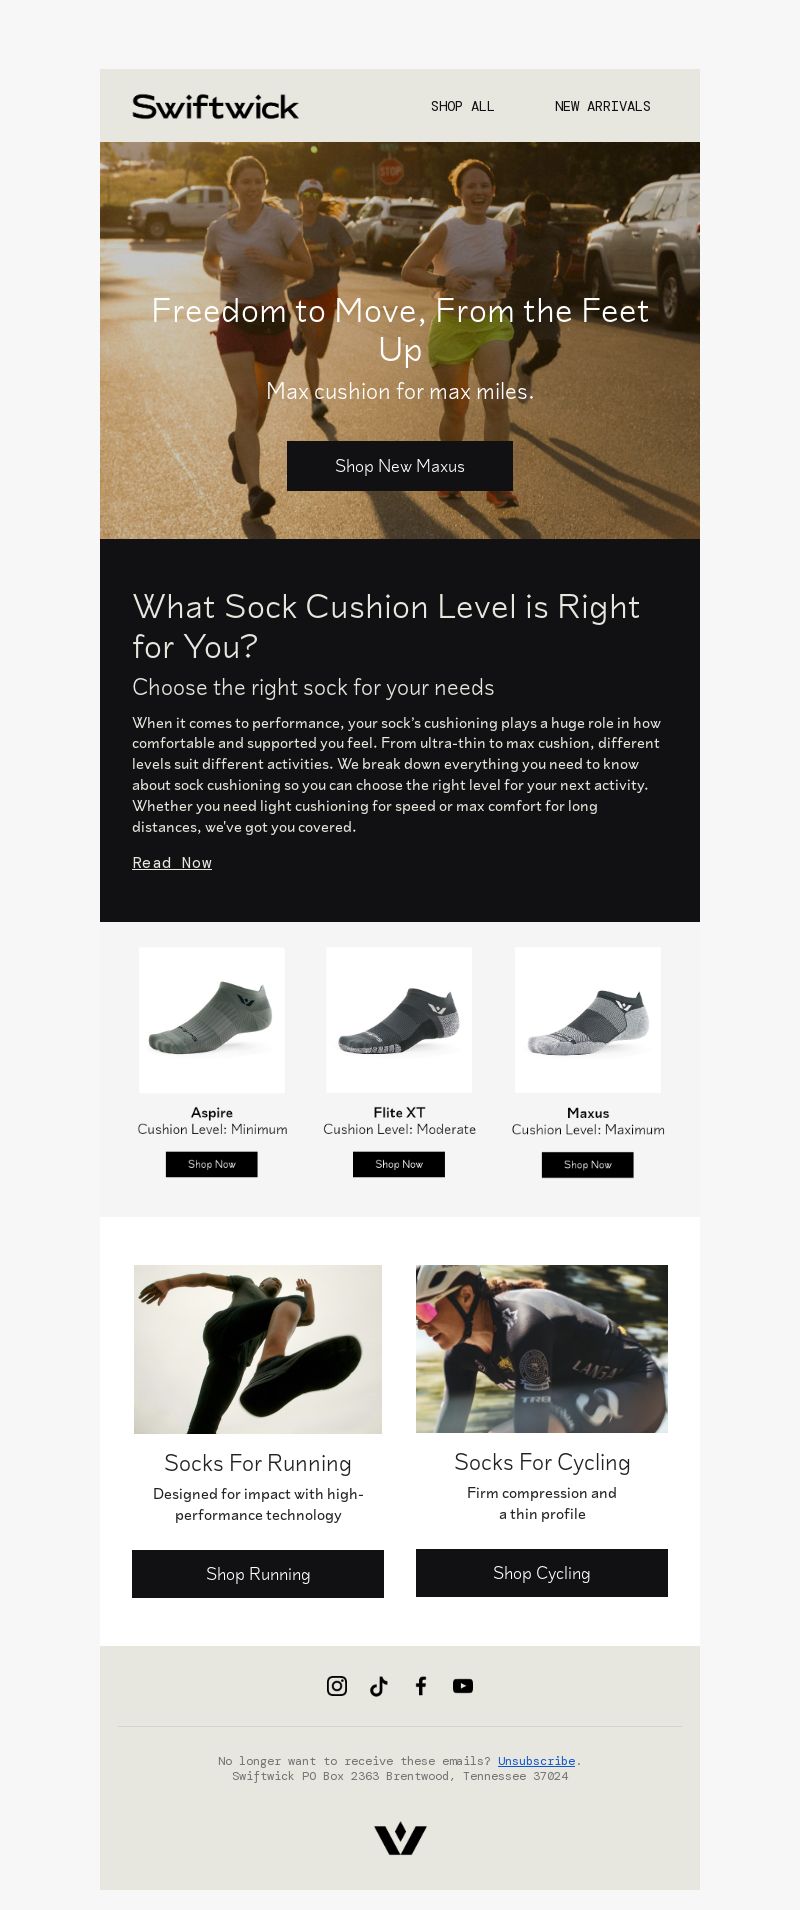Image resolution: width=800 pixels, height=1910 pixels.
Task: Open the cyclist photo for cycling socks
Action: tap(542, 1349)
